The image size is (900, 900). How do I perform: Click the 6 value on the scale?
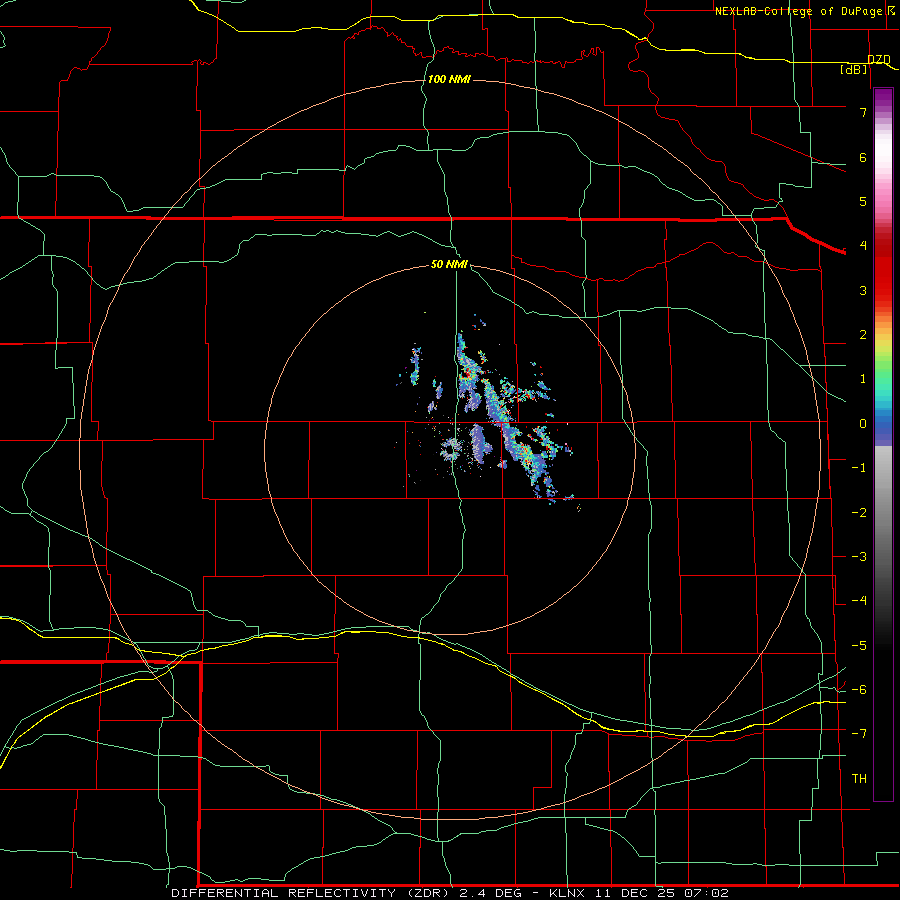863,157
